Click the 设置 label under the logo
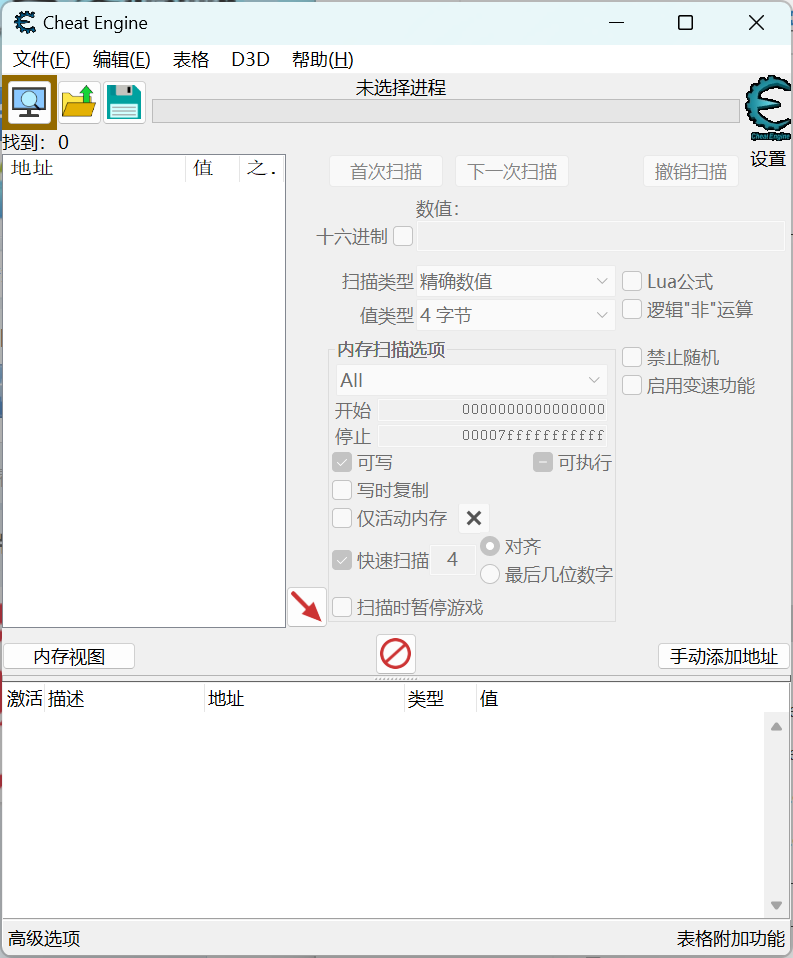Screen dimensions: 793x958 click(768, 159)
